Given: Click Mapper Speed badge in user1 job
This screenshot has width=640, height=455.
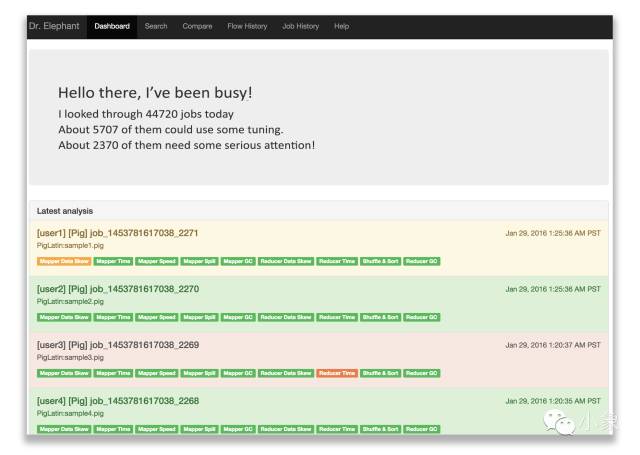Looking at the screenshot, I should 157,261.
